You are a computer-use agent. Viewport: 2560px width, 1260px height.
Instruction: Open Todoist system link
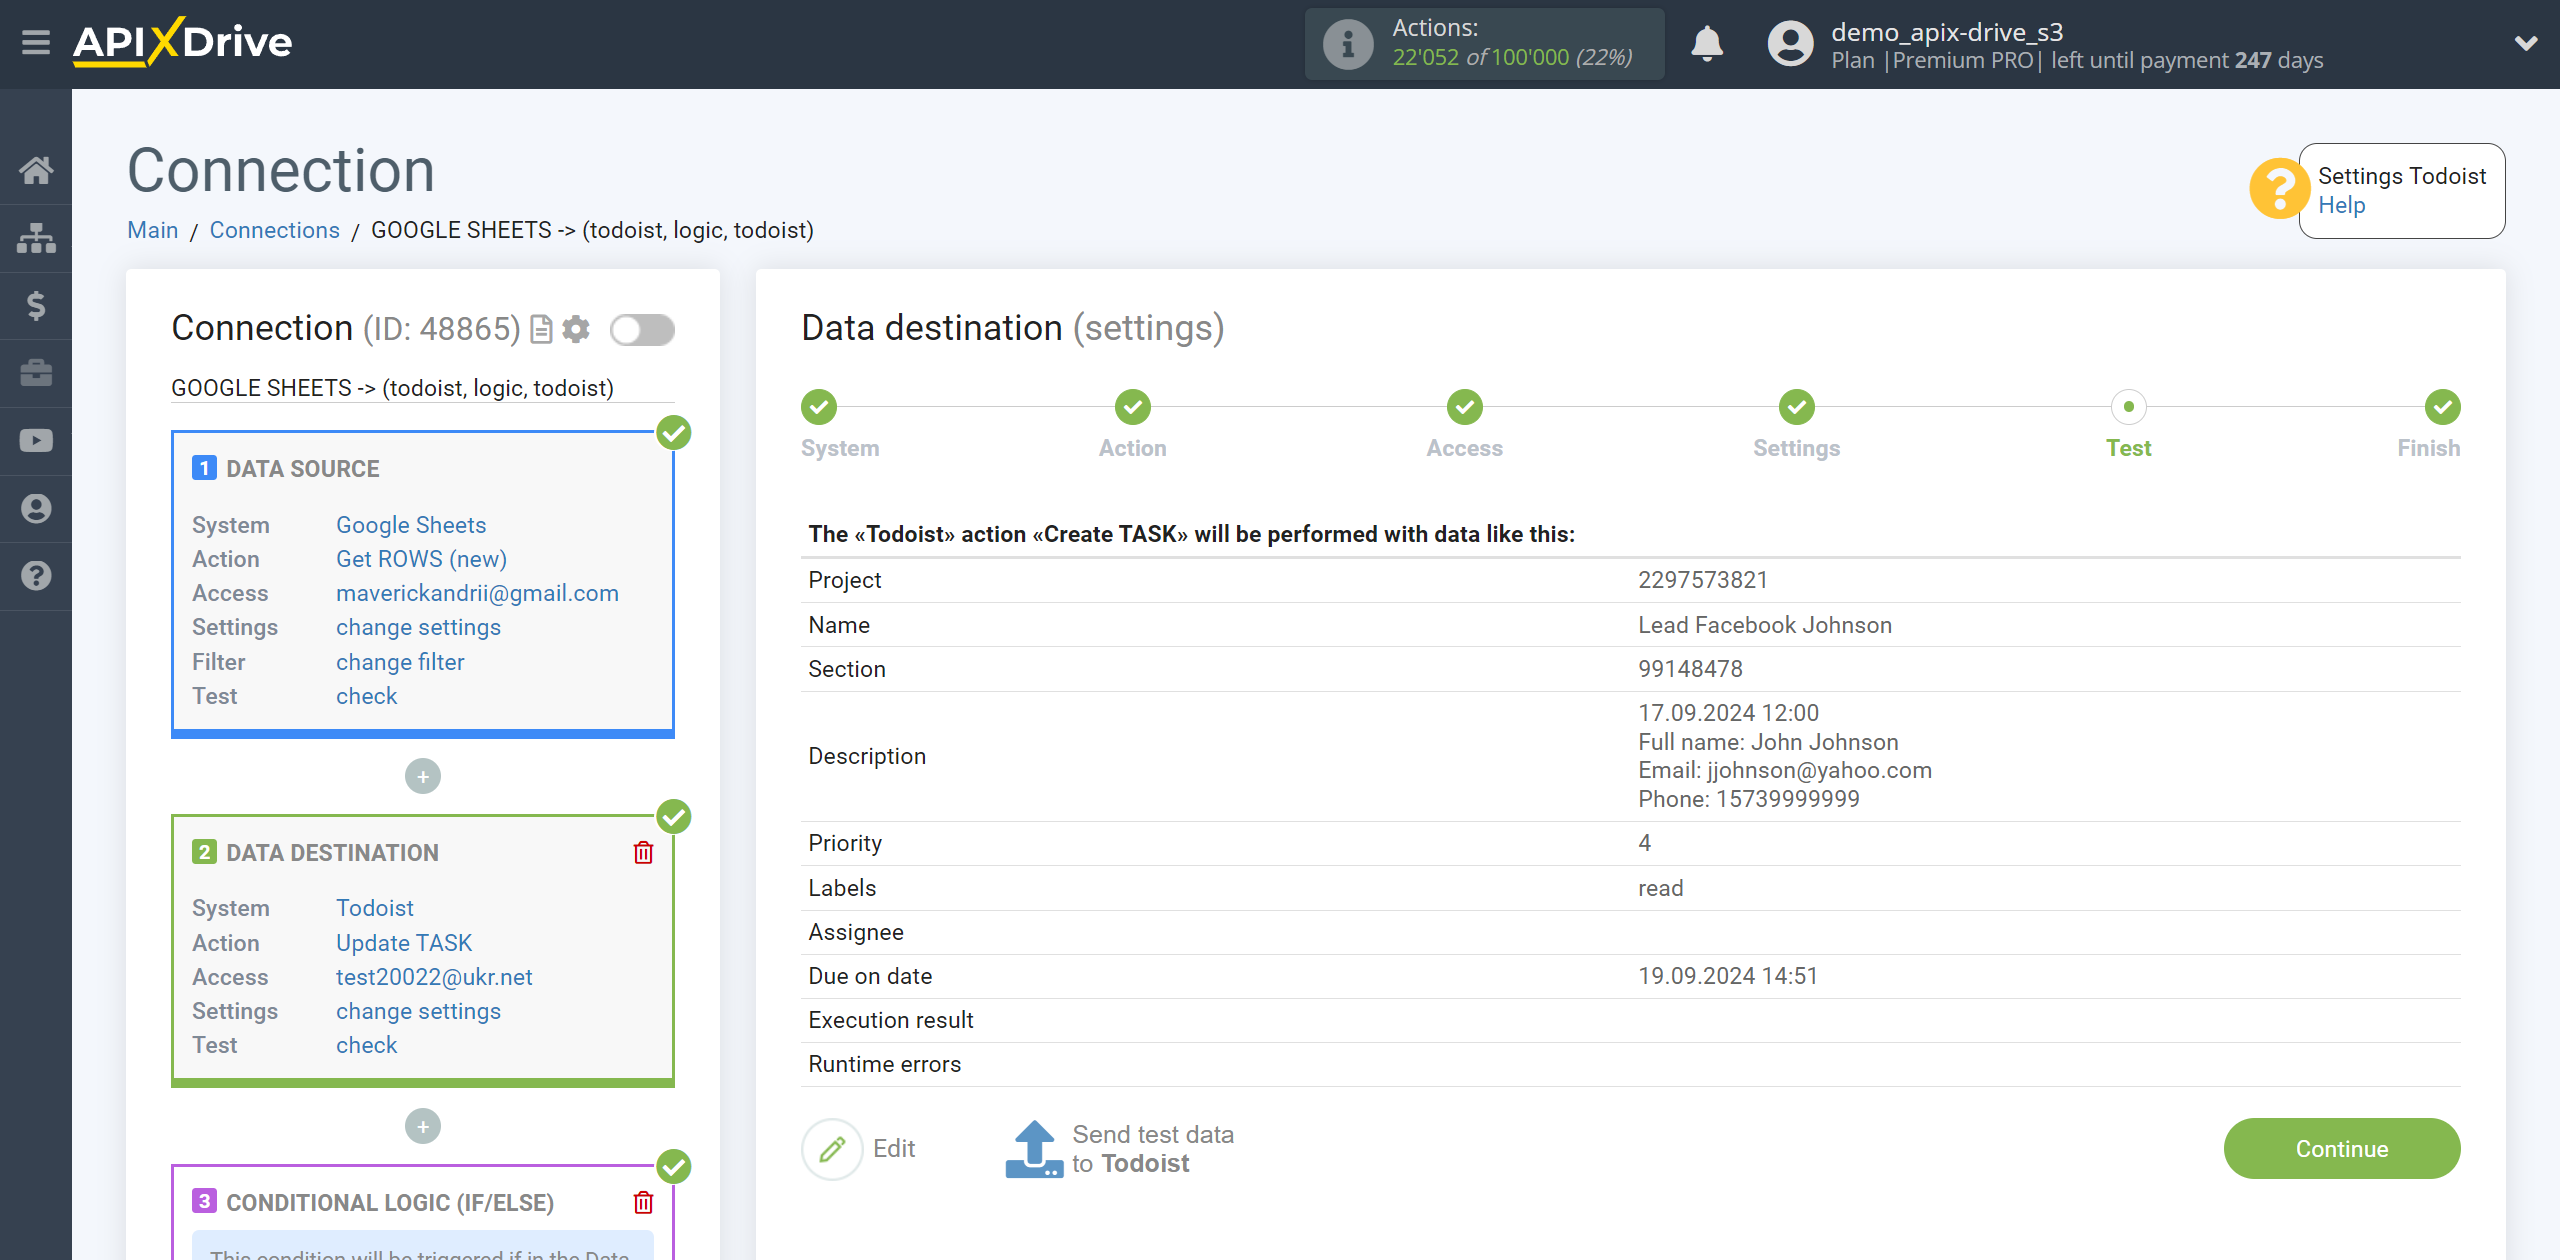pyautogui.click(x=374, y=908)
